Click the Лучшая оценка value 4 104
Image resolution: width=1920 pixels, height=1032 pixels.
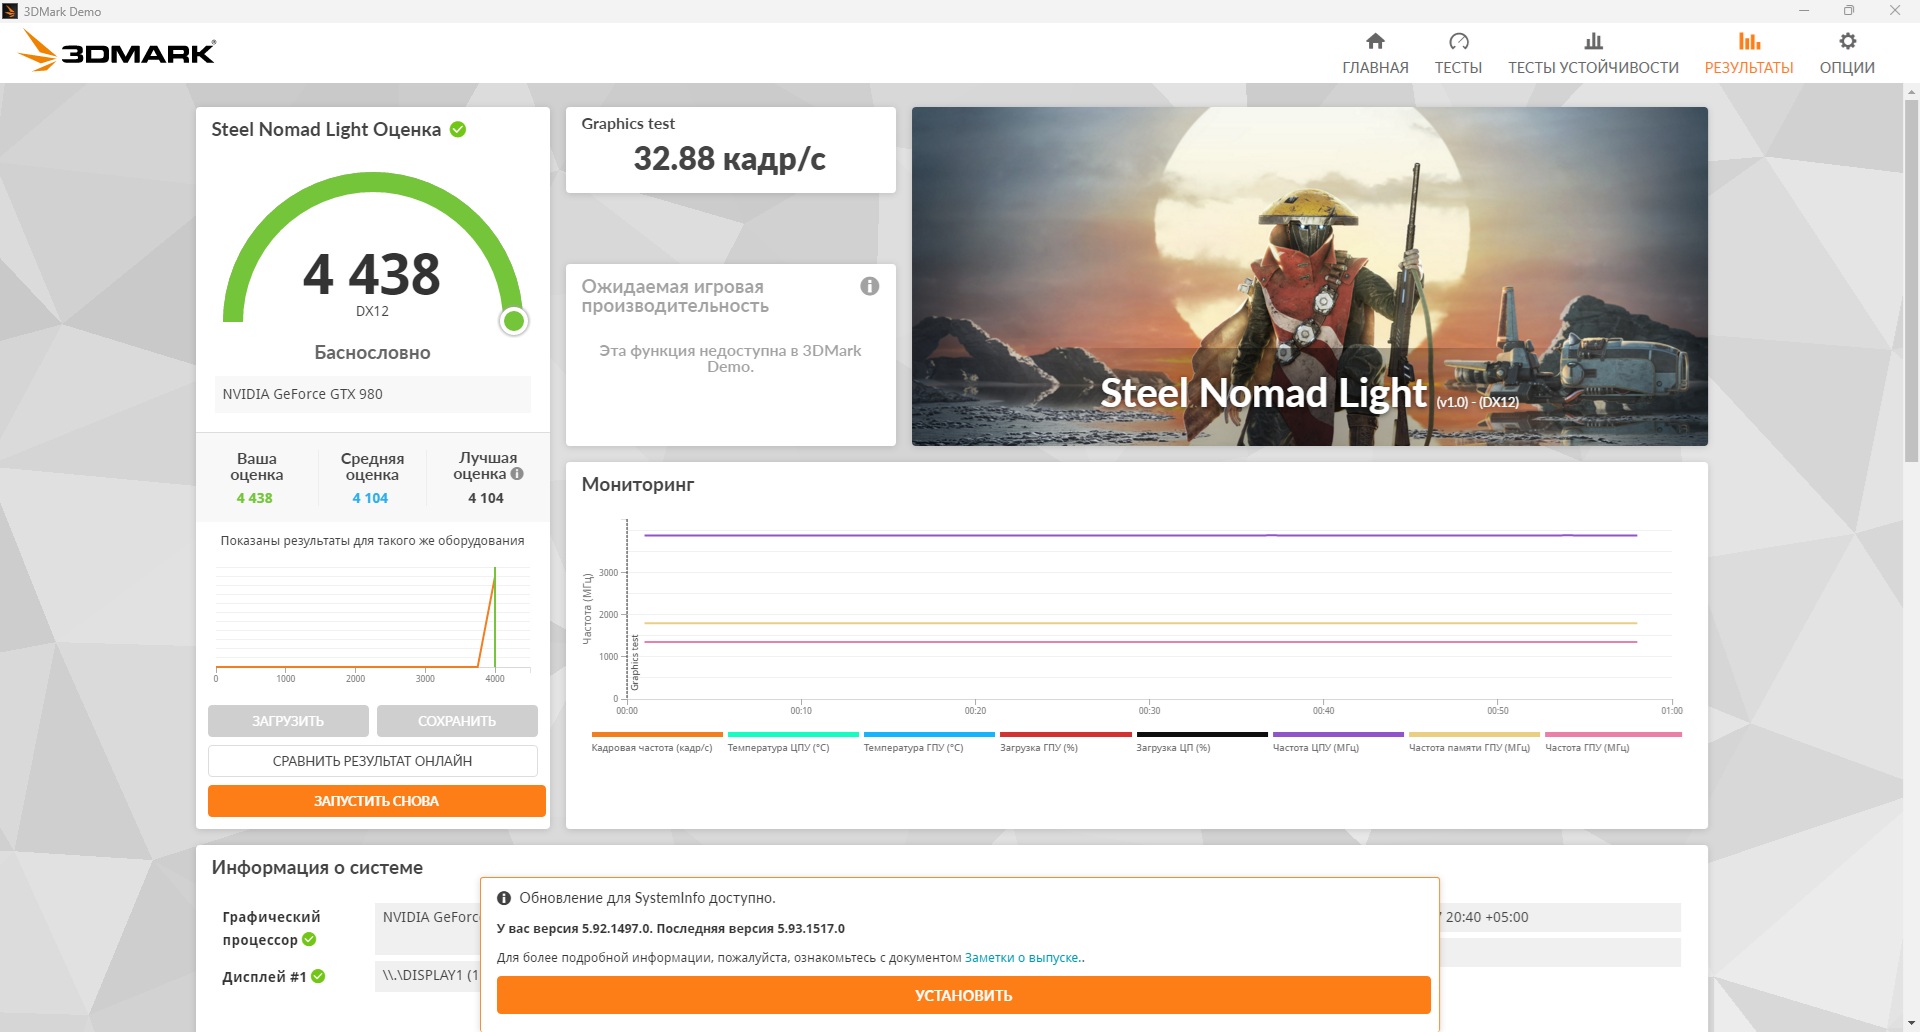[486, 498]
